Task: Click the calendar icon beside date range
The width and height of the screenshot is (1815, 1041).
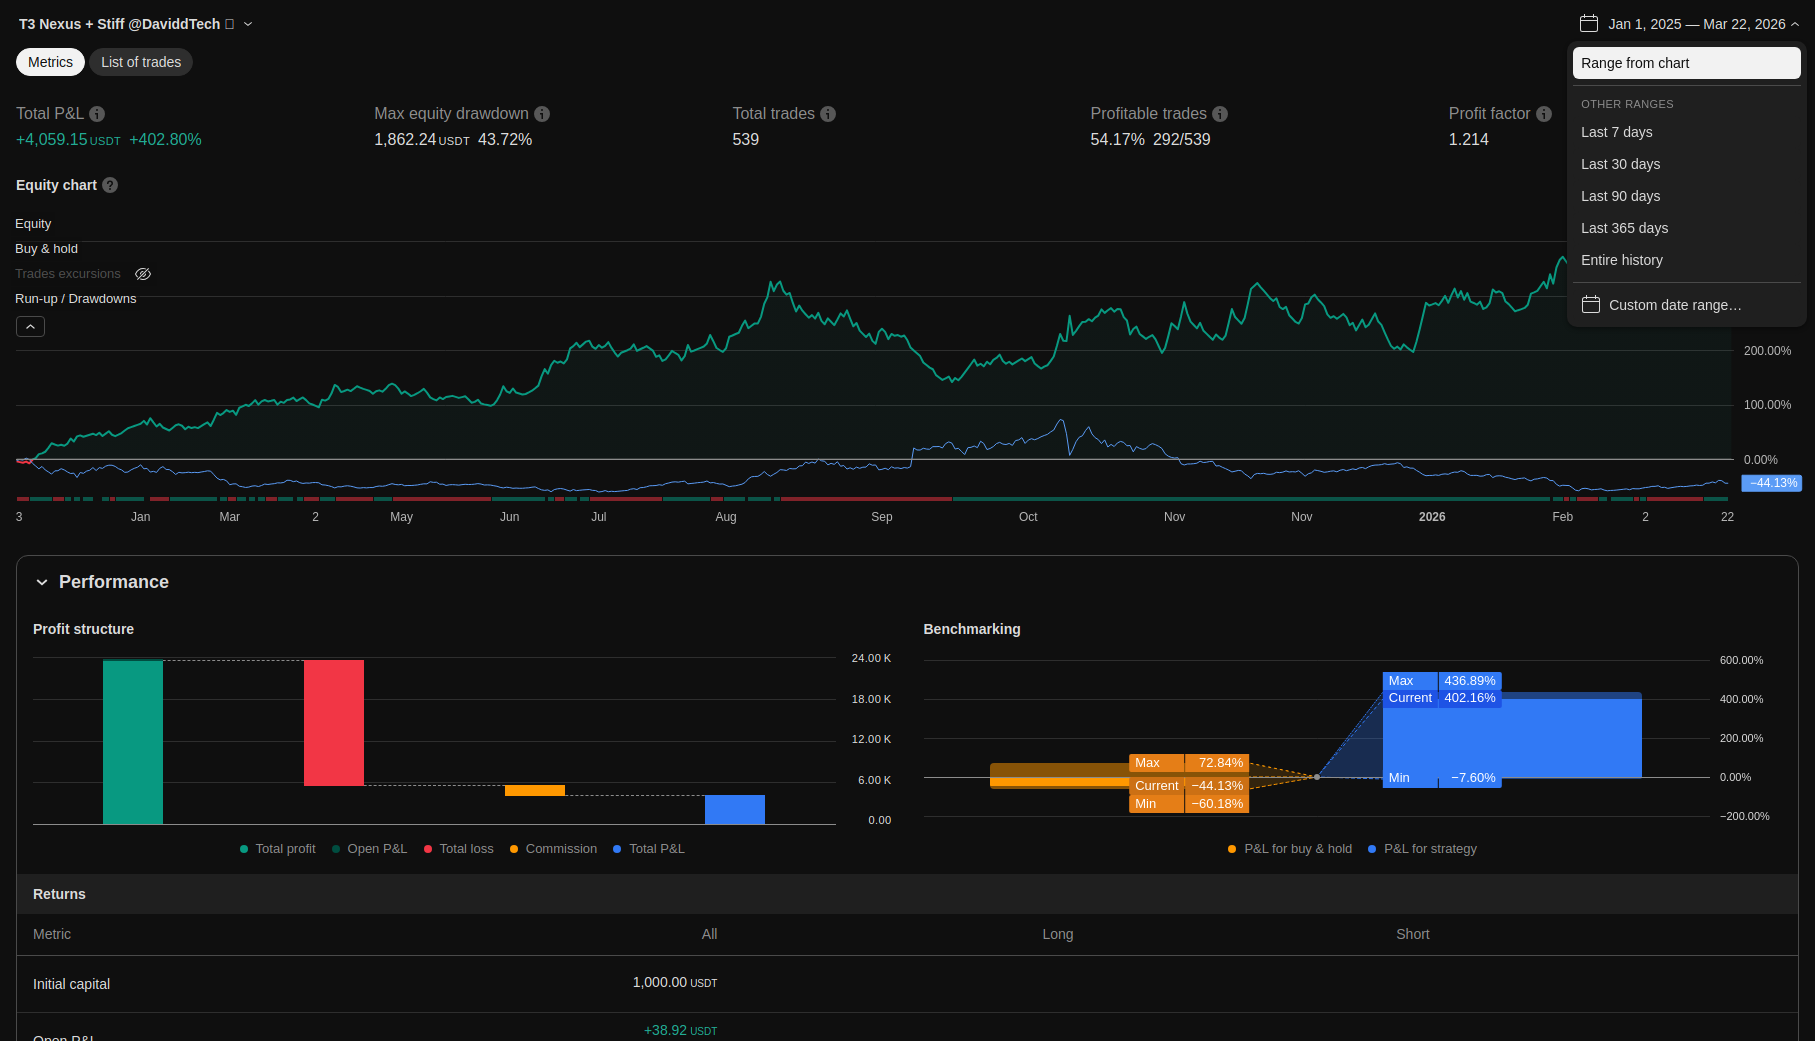Action: point(1589,24)
